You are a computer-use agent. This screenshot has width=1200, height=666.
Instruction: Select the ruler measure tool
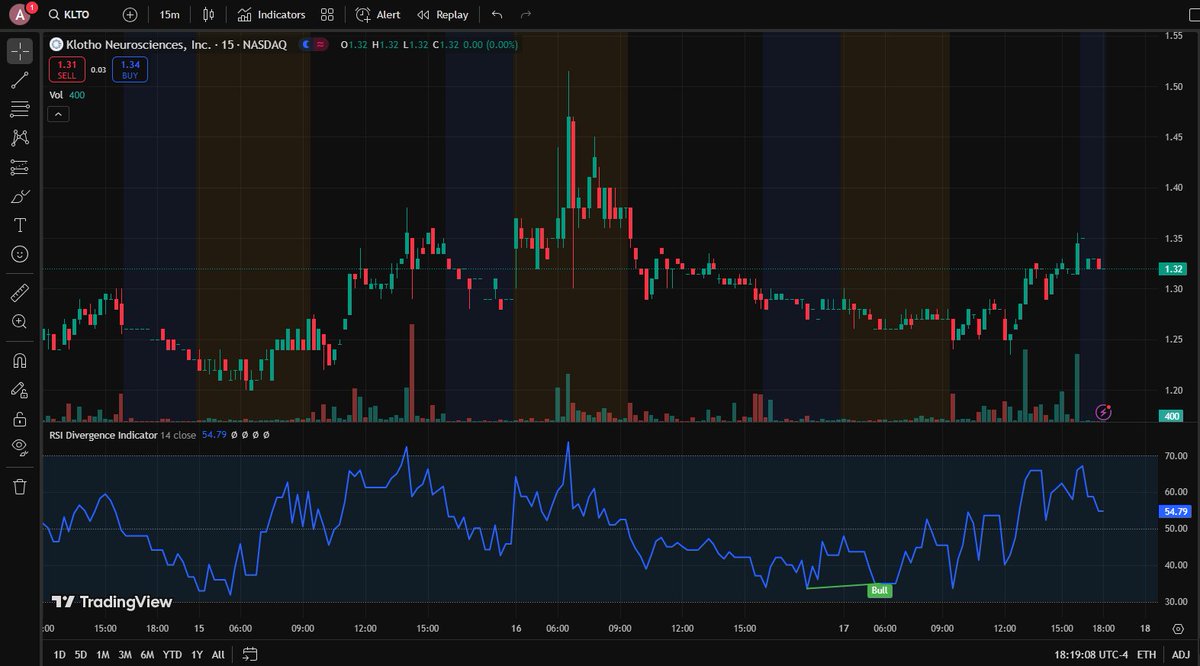[20, 292]
